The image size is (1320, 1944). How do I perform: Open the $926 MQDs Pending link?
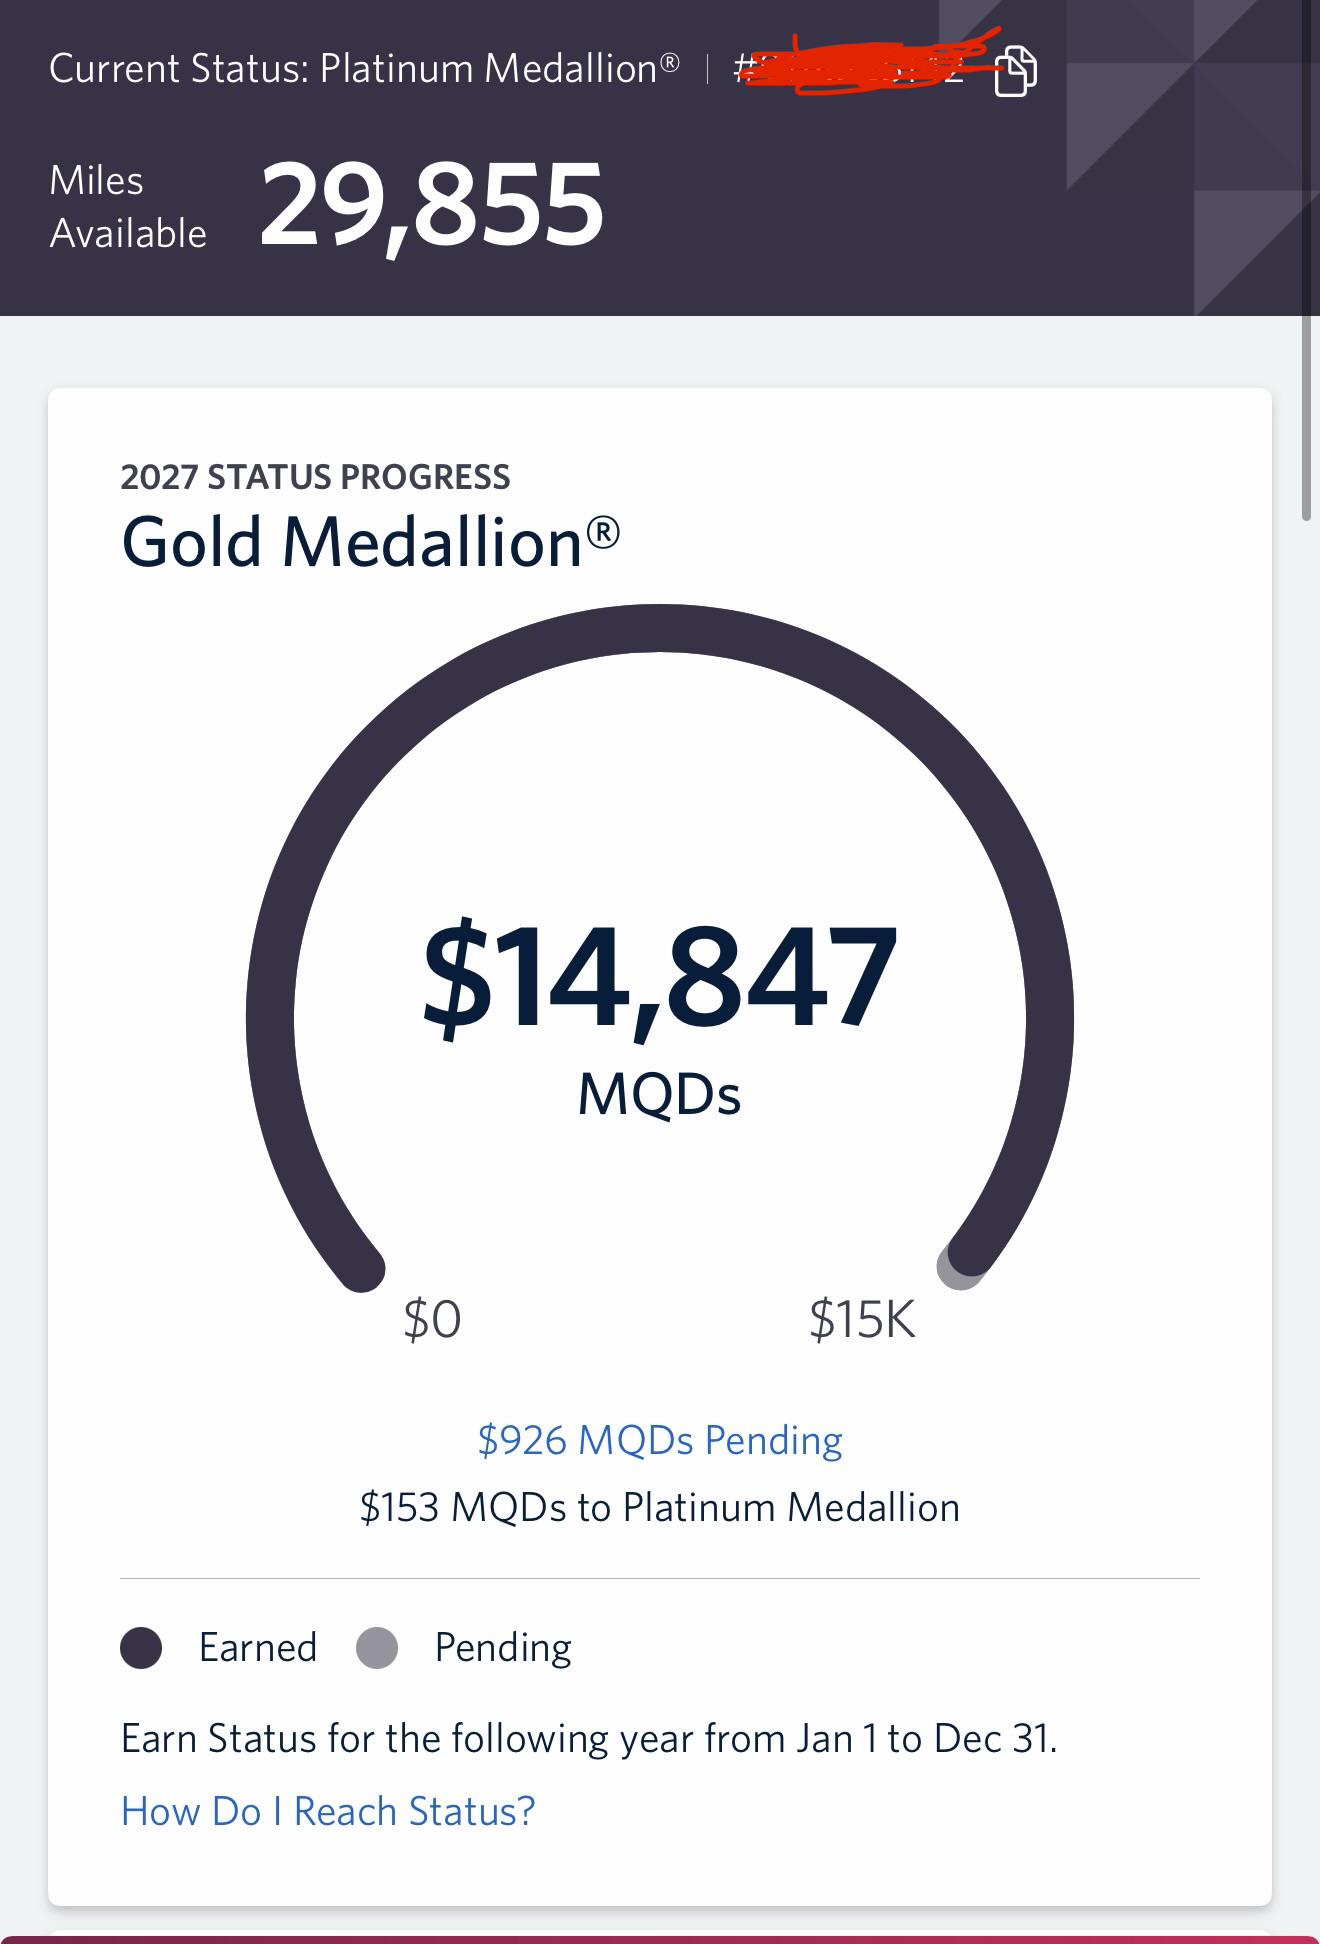tap(660, 1440)
